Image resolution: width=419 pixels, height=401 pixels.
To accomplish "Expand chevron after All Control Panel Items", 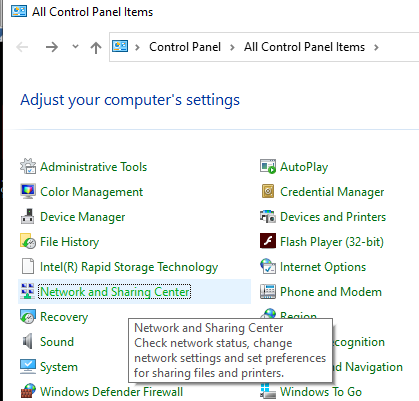I will pyautogui.click(x=376, y=47).
